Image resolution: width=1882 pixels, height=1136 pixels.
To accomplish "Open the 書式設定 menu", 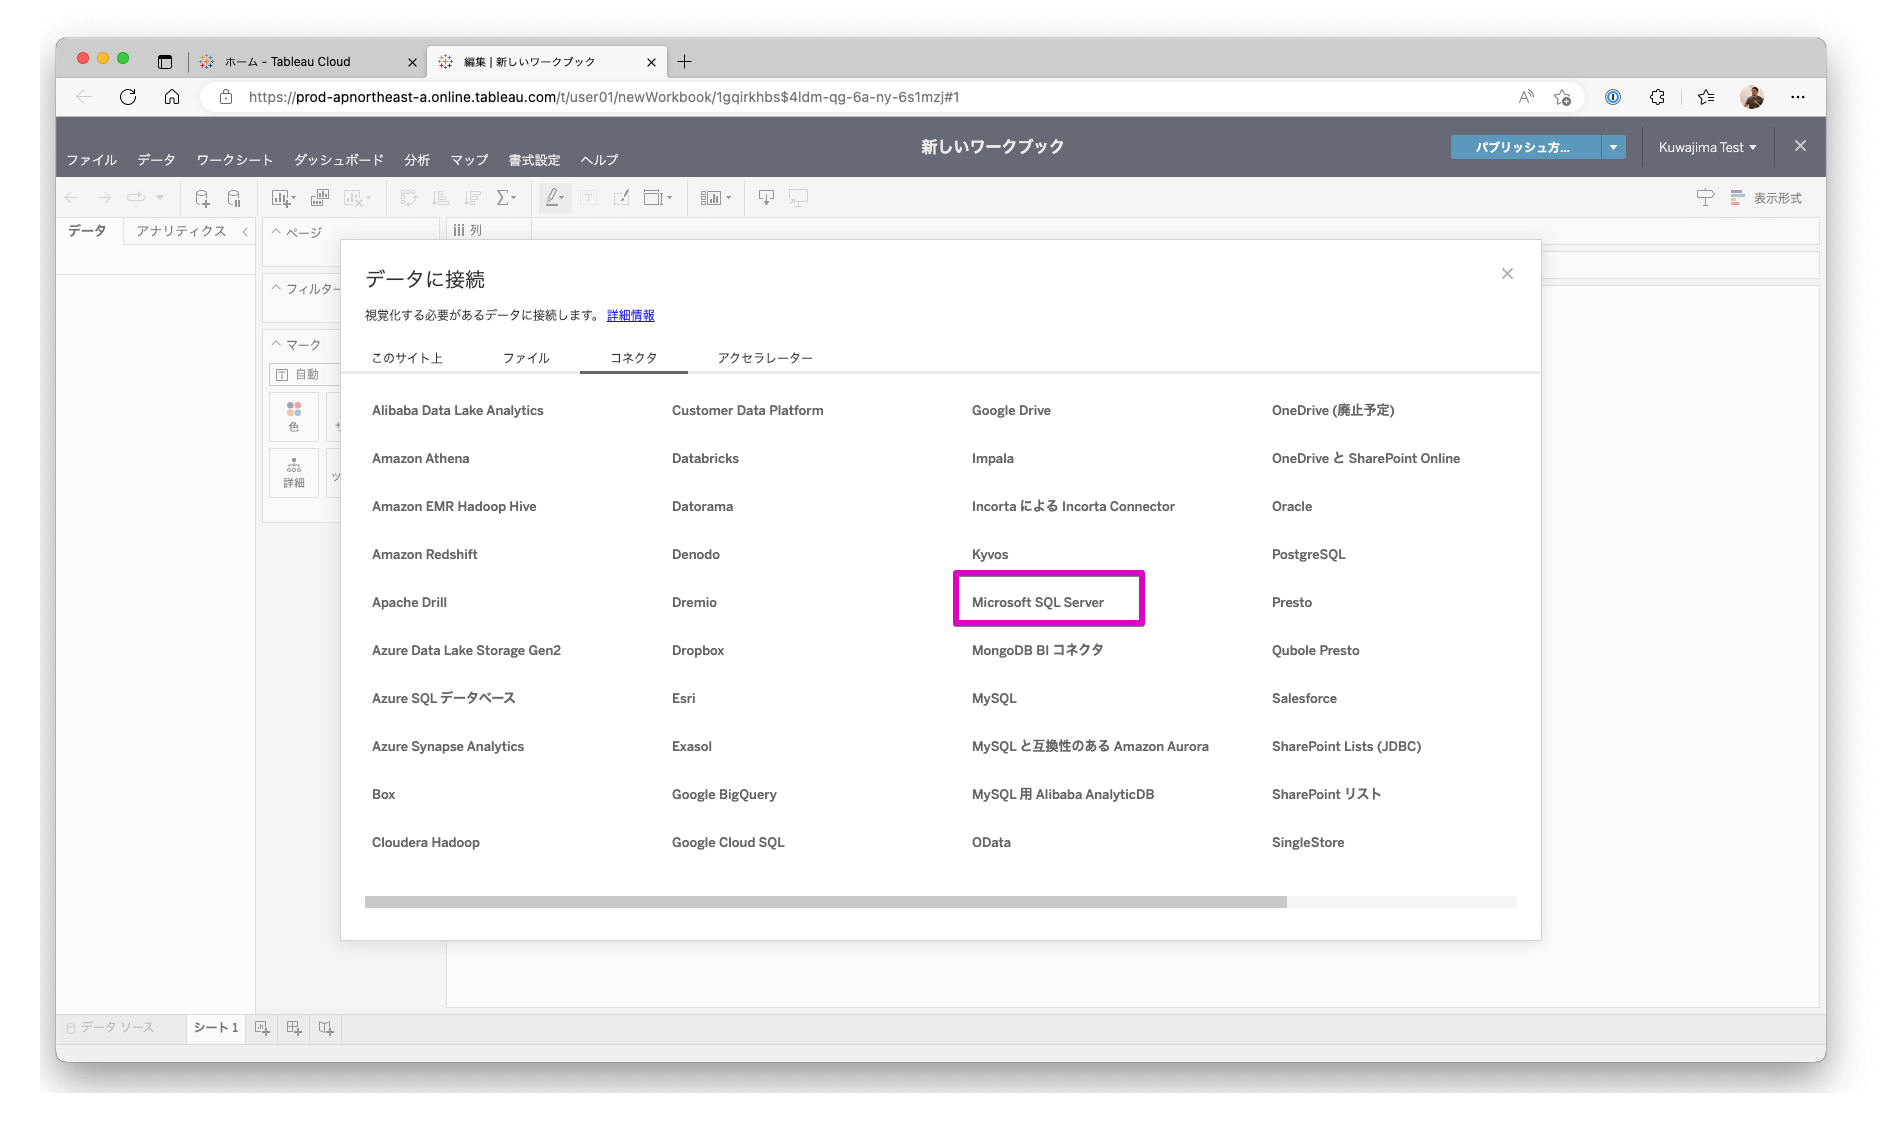I will coord(534,160).
